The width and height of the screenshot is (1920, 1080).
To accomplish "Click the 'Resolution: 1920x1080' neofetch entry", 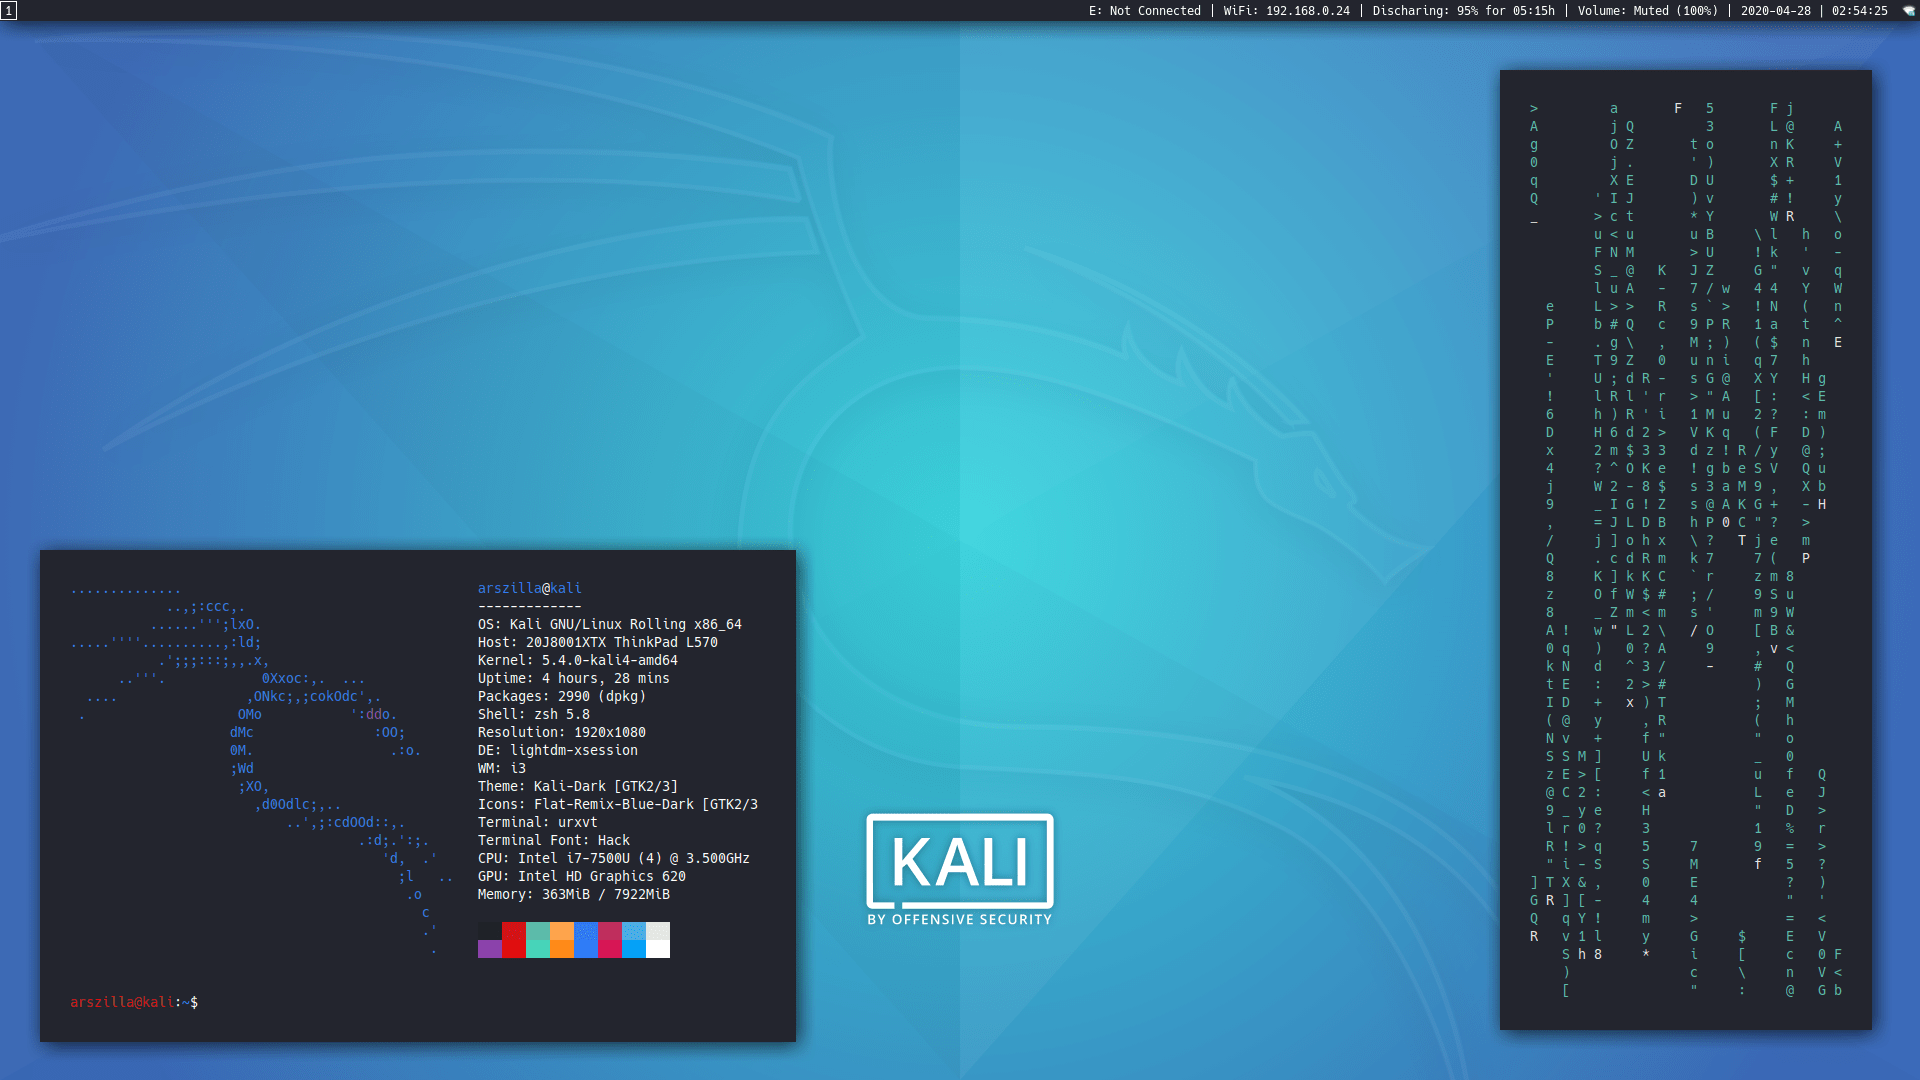I will (561, 732).
